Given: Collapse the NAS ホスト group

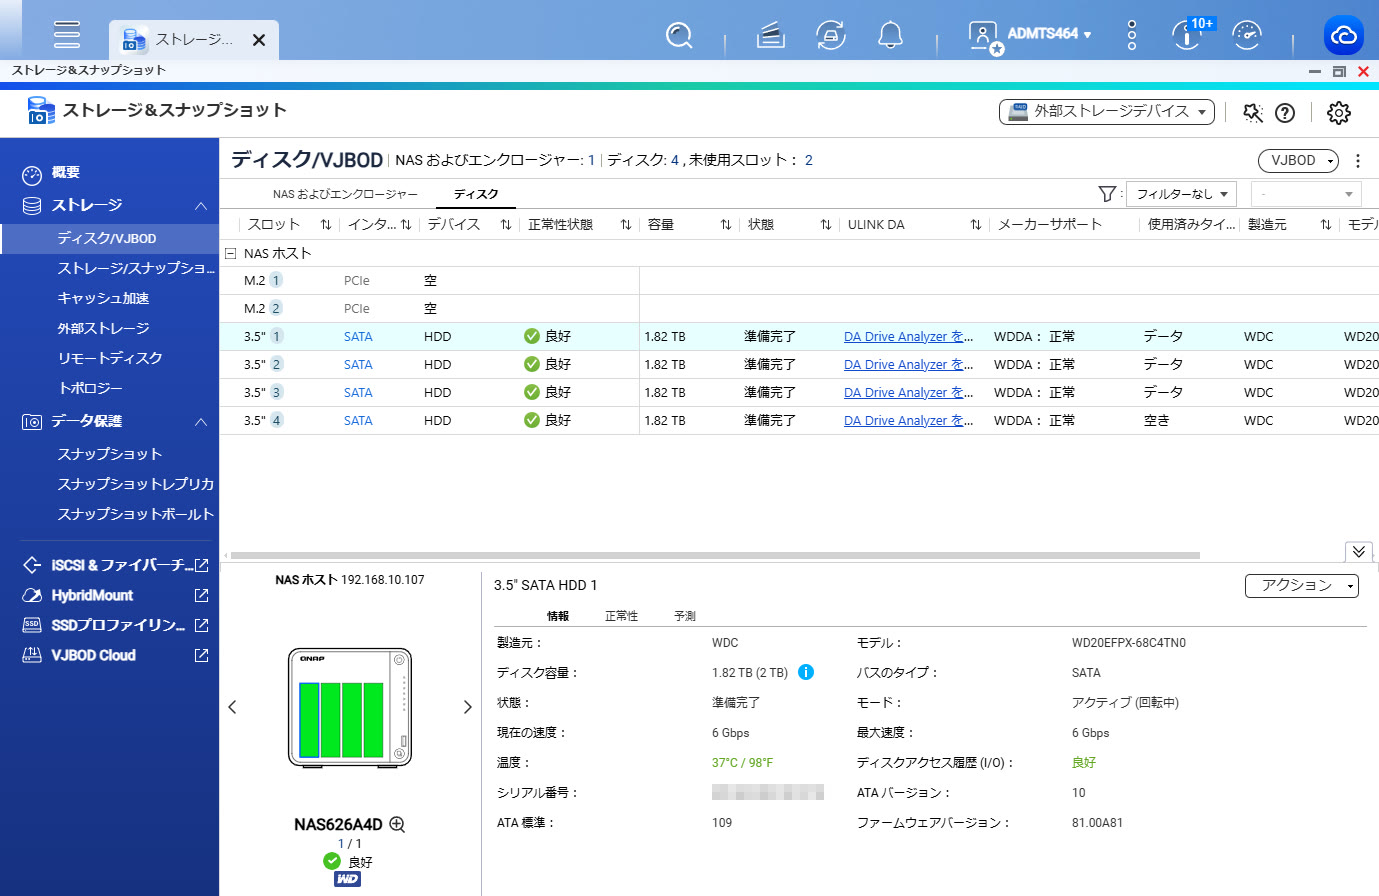Looking at the screenshot, I should 231,253.
